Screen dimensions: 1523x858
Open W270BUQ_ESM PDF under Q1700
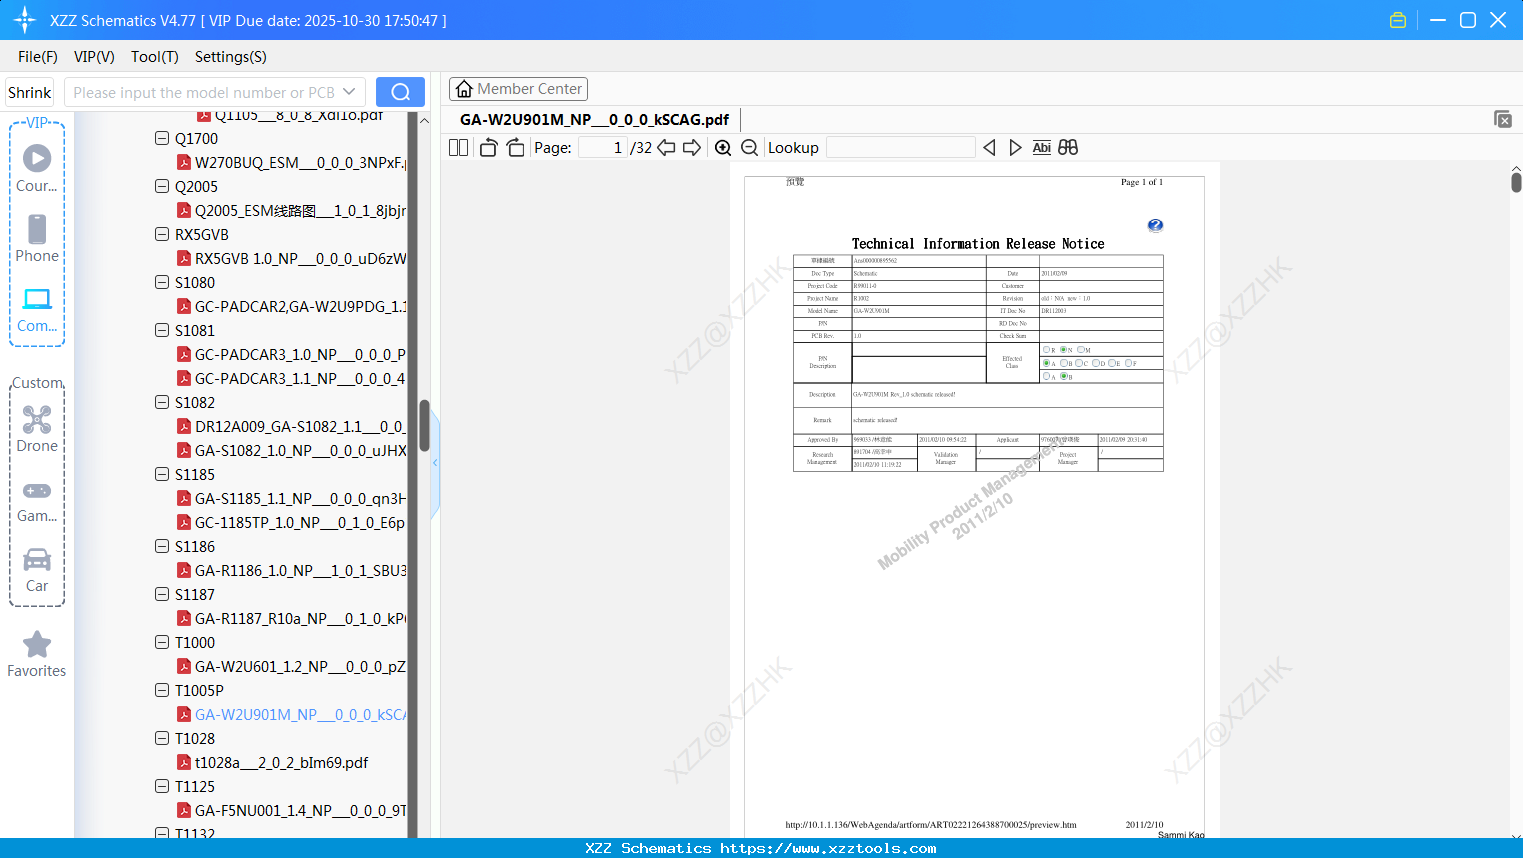(291, 163)
